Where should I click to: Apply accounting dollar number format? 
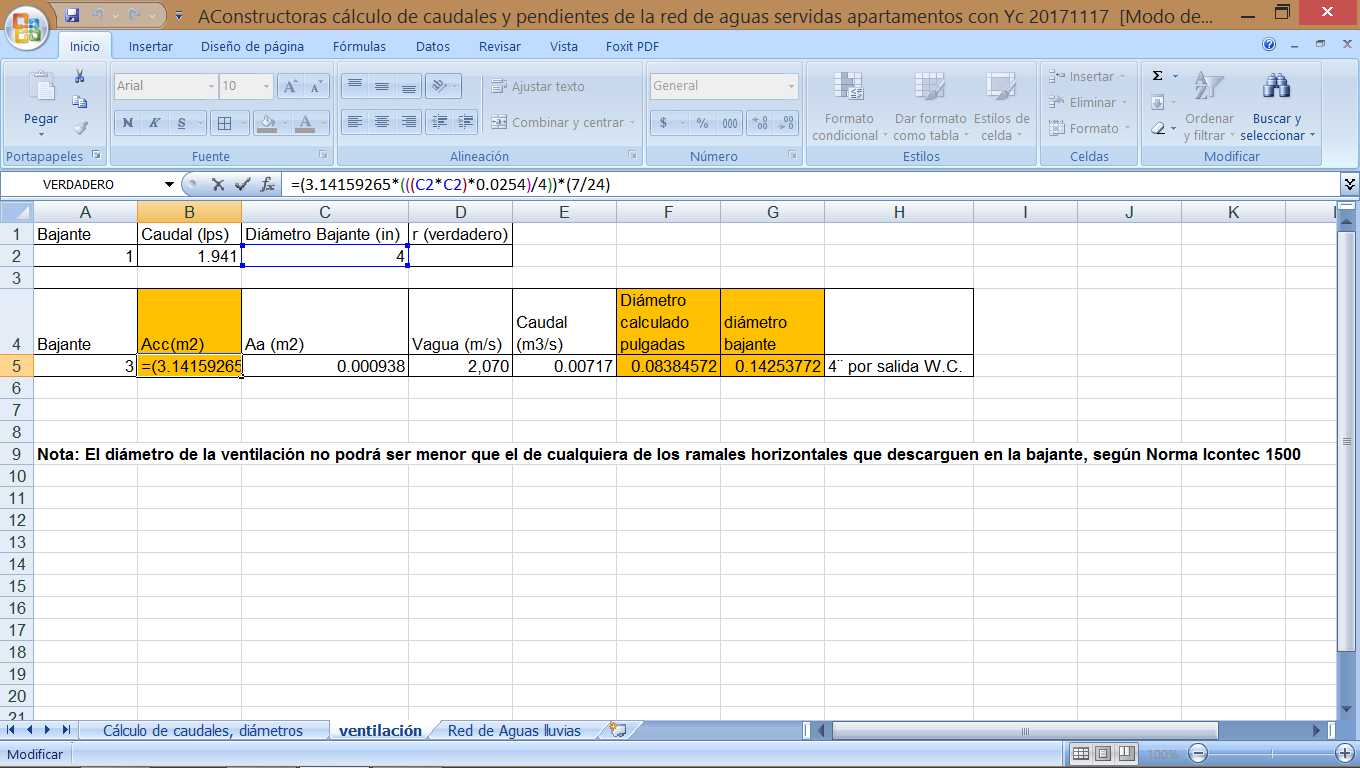tap(661, 123)
